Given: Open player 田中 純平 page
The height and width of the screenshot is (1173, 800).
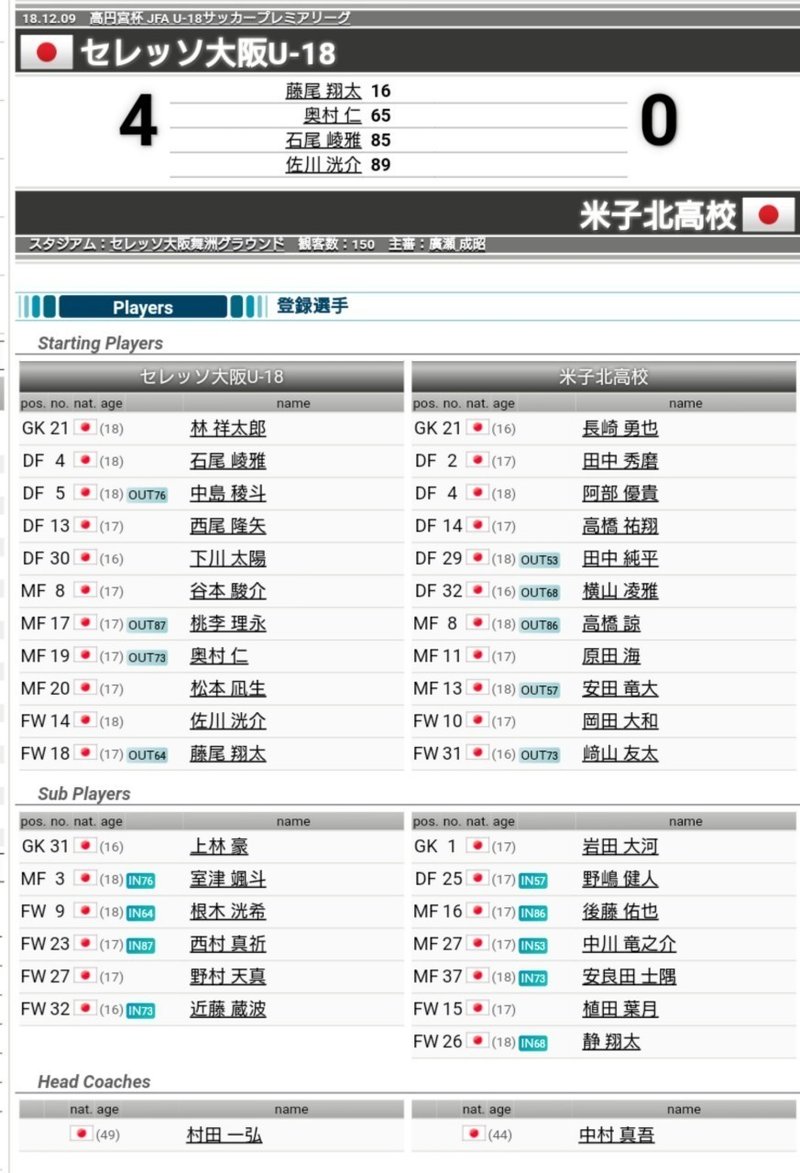Looking at the screenshot, I should click(620, 559).
